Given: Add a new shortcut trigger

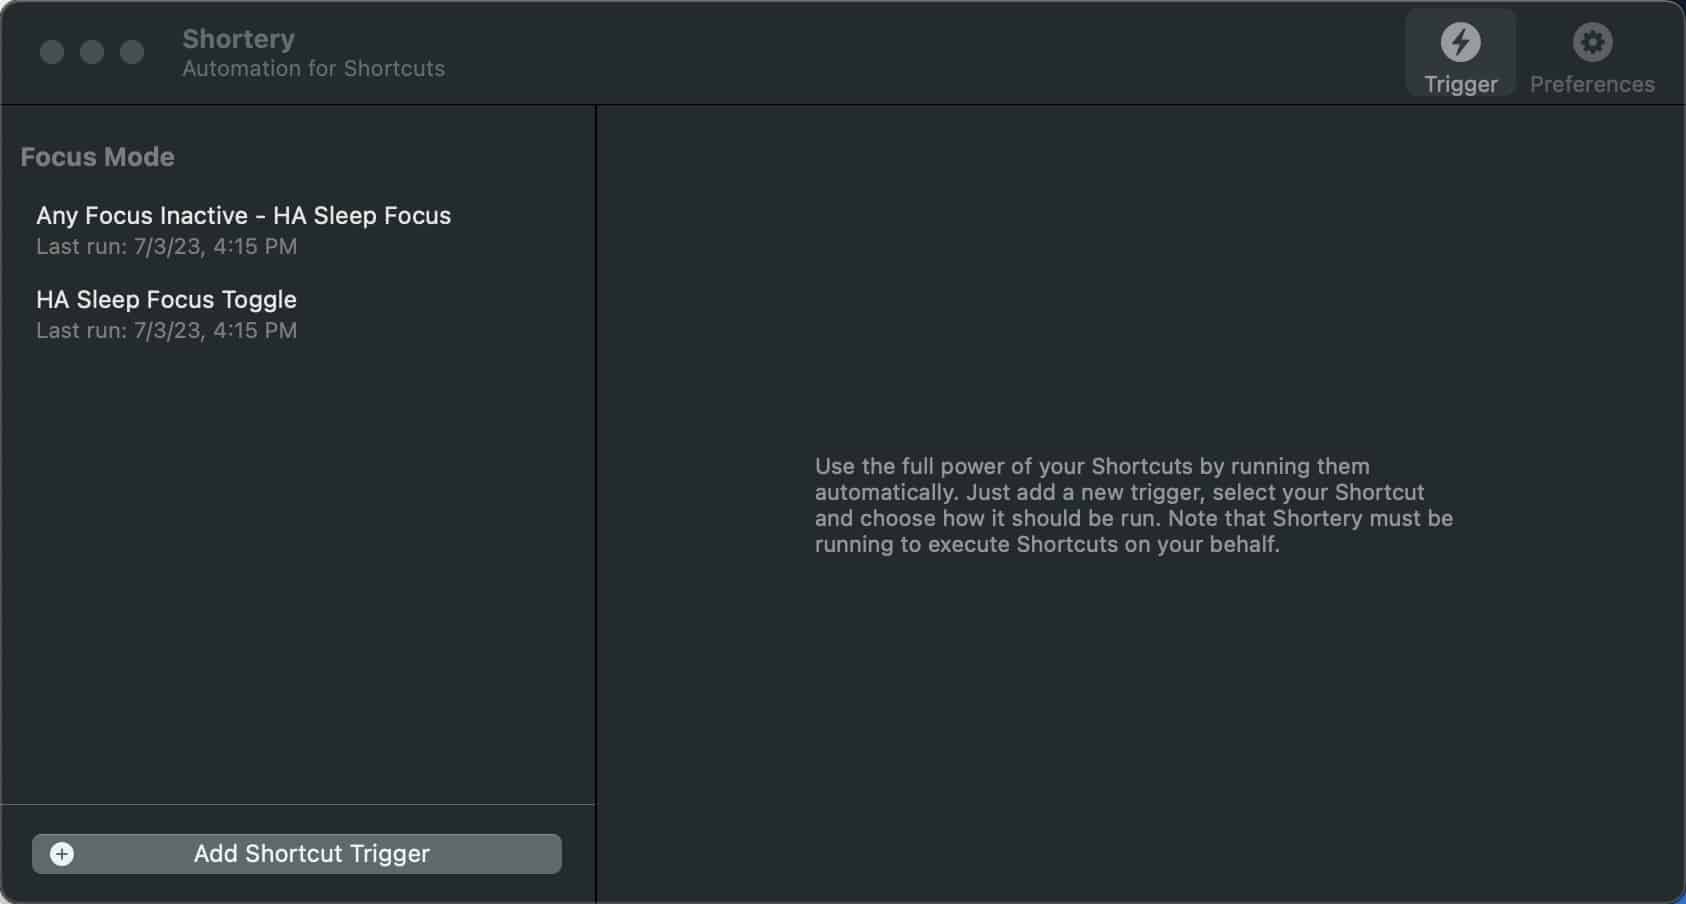Looking at the screenshot, I should 297,854.
